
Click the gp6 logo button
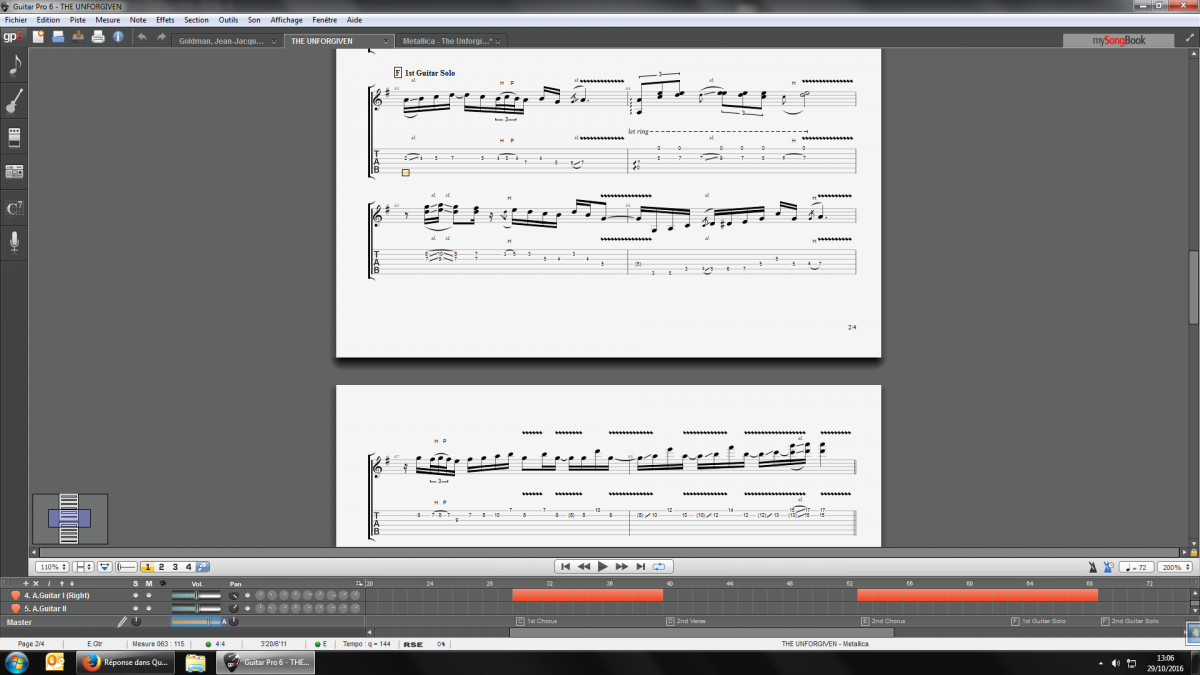[12, 37]
